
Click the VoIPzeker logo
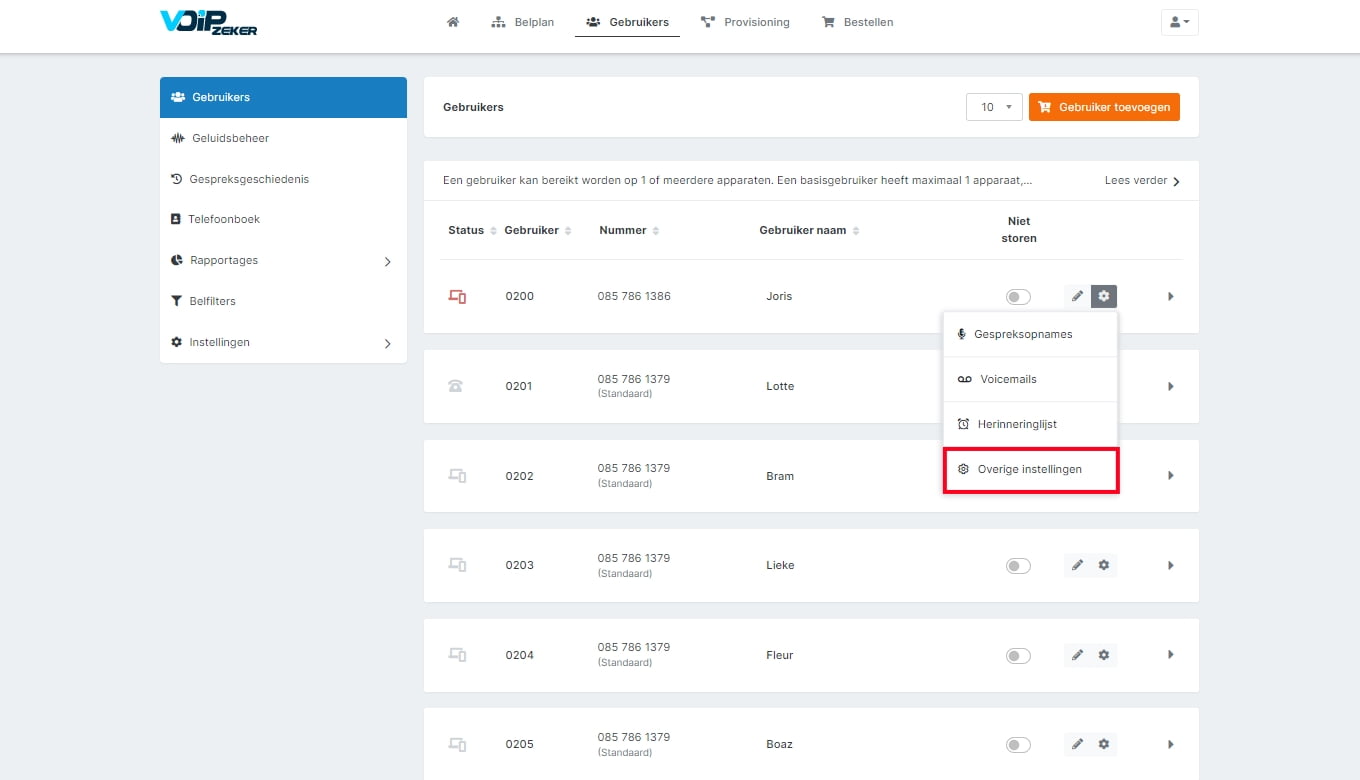coord(209,22)
